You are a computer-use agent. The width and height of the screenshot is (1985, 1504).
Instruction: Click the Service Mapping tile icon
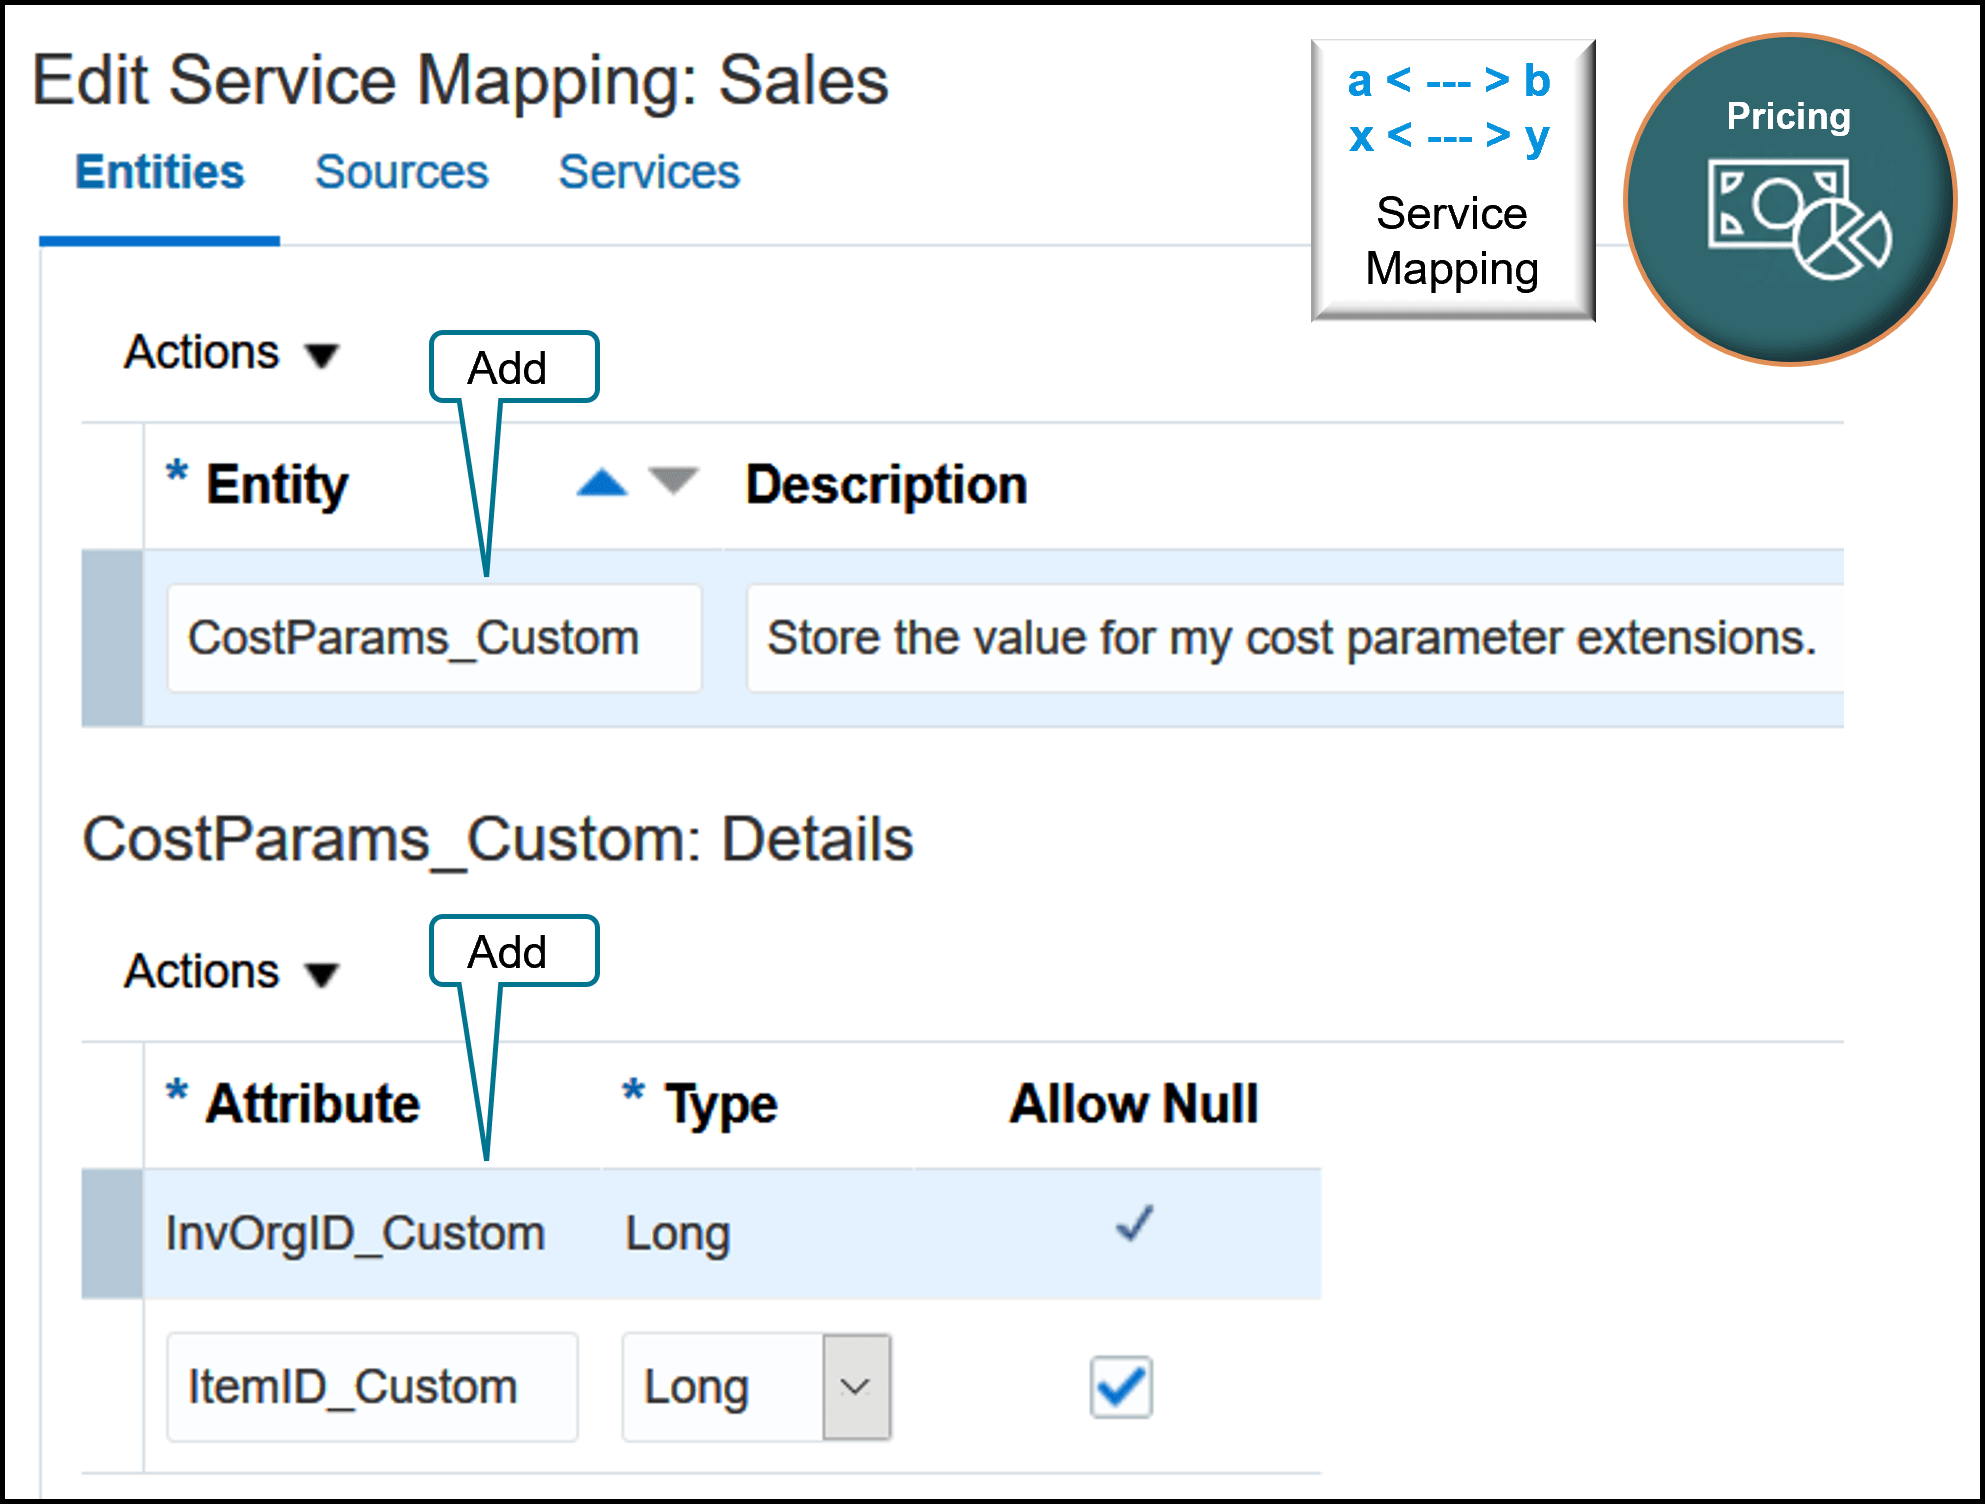coord(1452,180)
